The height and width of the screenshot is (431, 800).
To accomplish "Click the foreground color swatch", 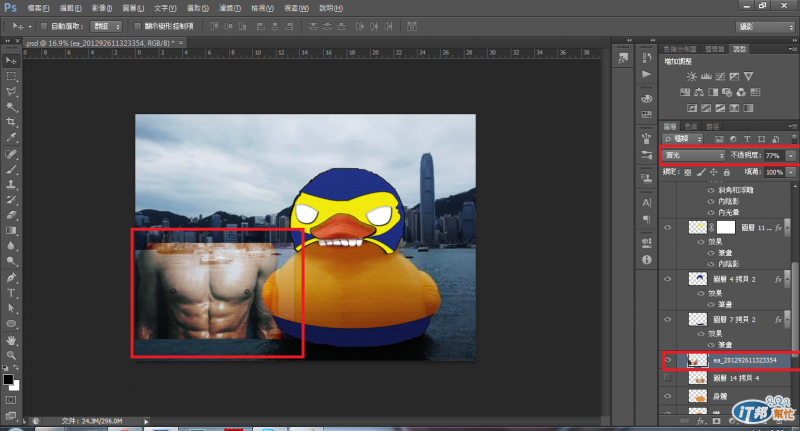I will (8, 379).
